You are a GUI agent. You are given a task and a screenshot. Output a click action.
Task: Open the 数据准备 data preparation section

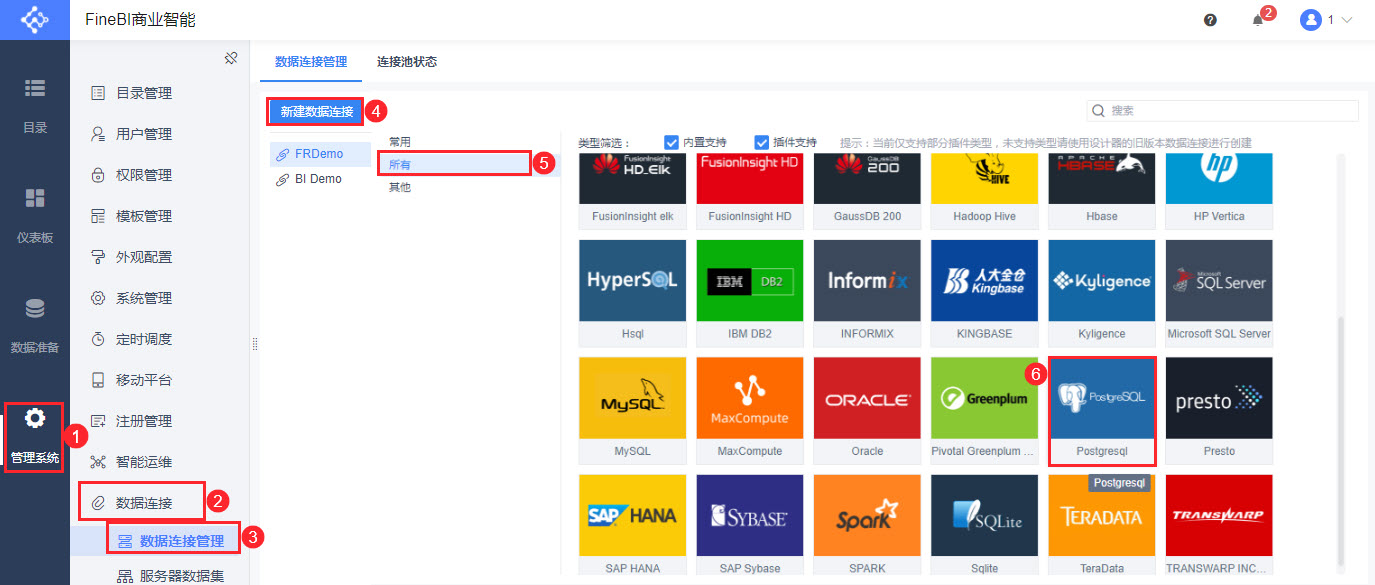click(35, 326)
